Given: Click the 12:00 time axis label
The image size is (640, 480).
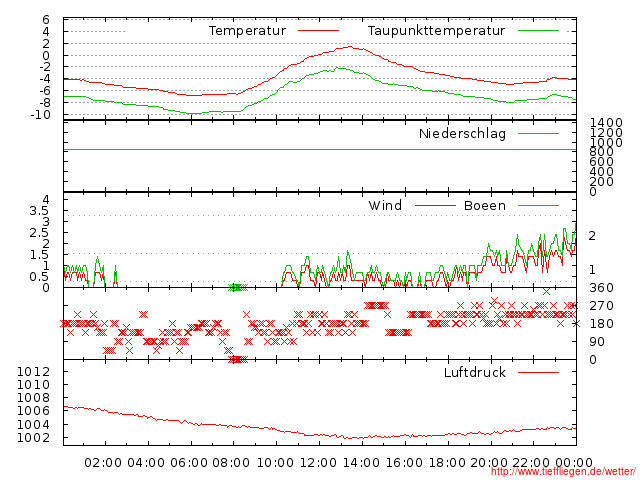Looking at the screenshot, I should click(318, 463).
